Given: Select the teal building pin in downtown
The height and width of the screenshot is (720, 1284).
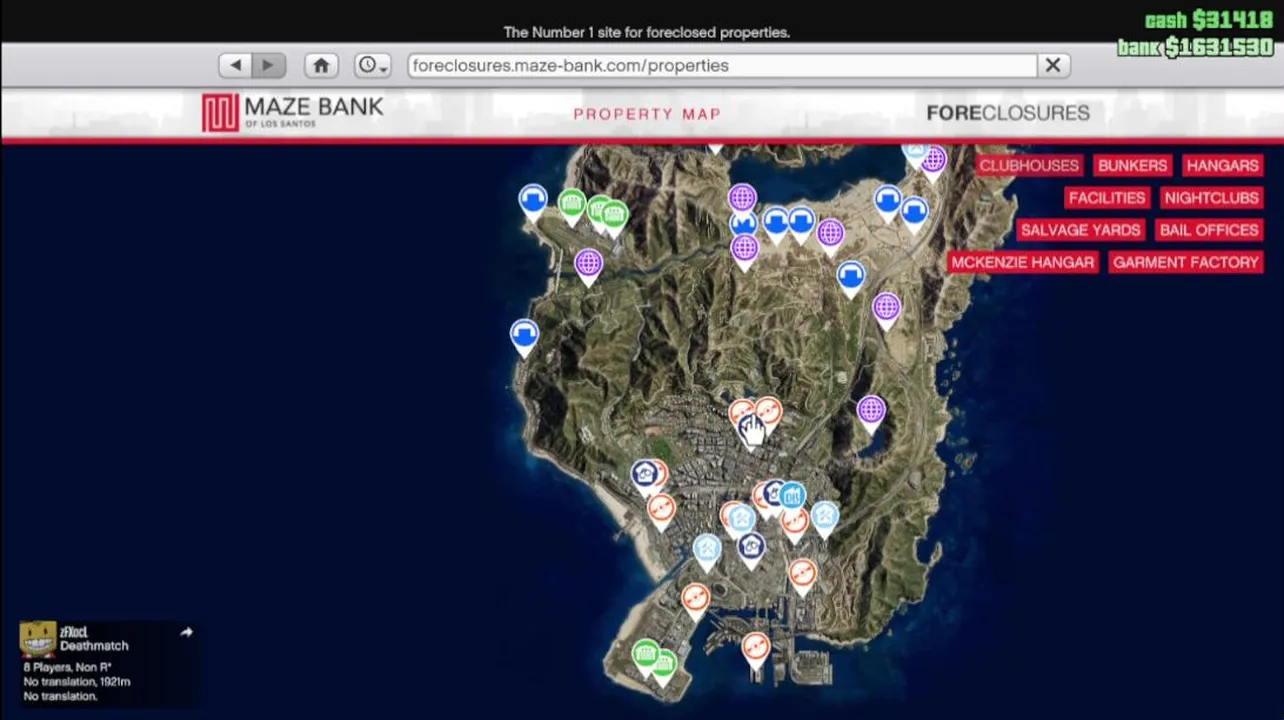Looking at the screenshot, I should (x=792, y=495).
